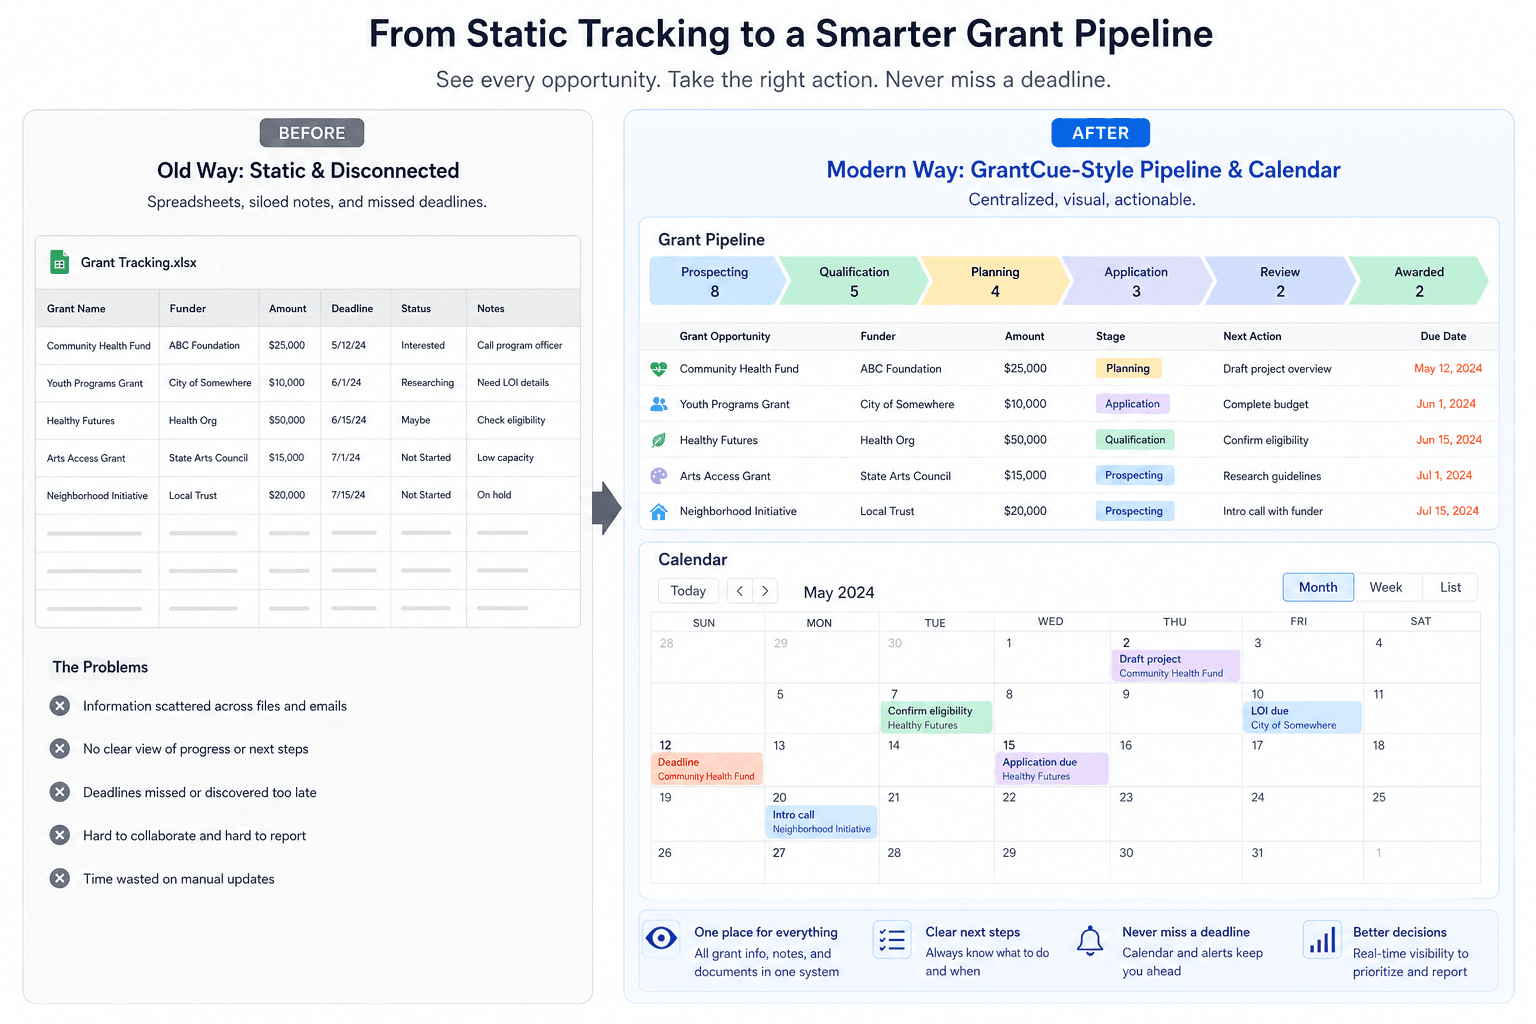
Task: Click 'Need LOI details' note in spreadsheet
Action: [x=513, y=382]
